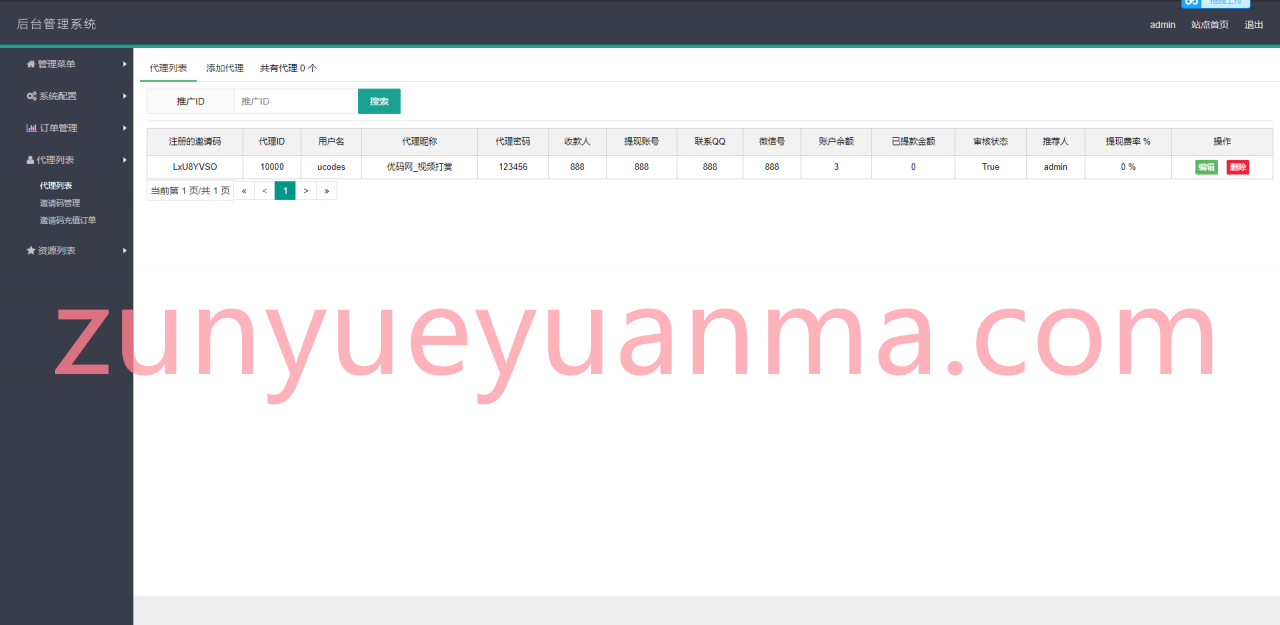Click admin in the top header
The image size is (1280, 625).
pos(1163,25)
